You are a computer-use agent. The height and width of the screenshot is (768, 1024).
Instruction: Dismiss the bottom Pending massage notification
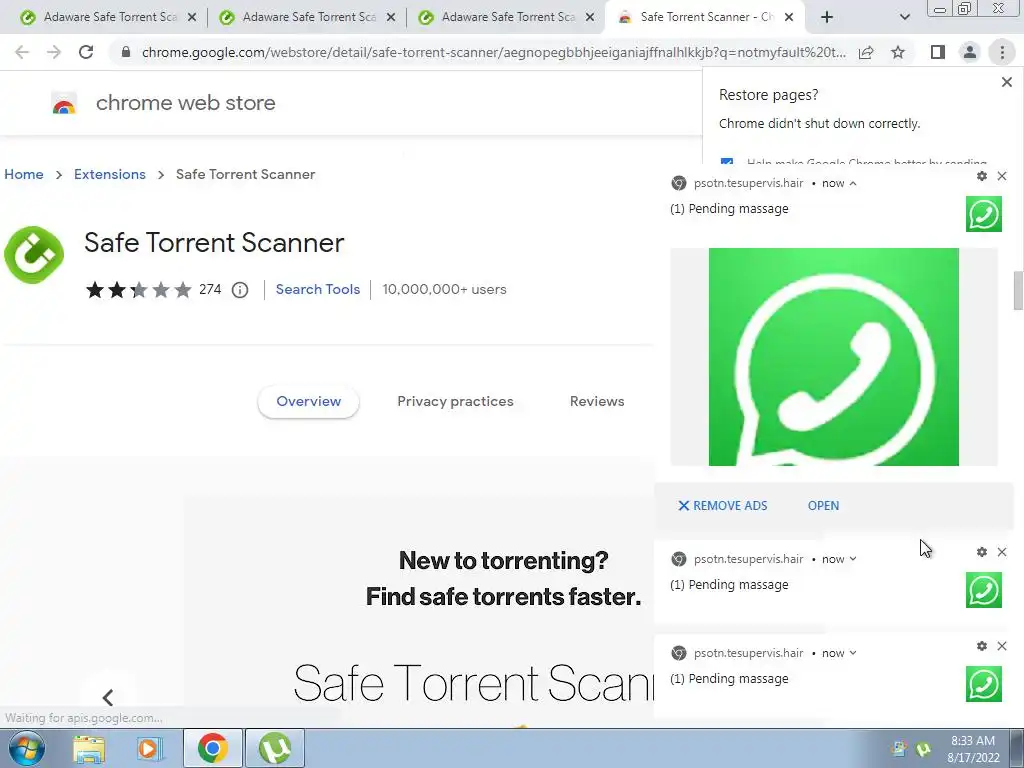pyautogui.click(x=1002, y=646)
